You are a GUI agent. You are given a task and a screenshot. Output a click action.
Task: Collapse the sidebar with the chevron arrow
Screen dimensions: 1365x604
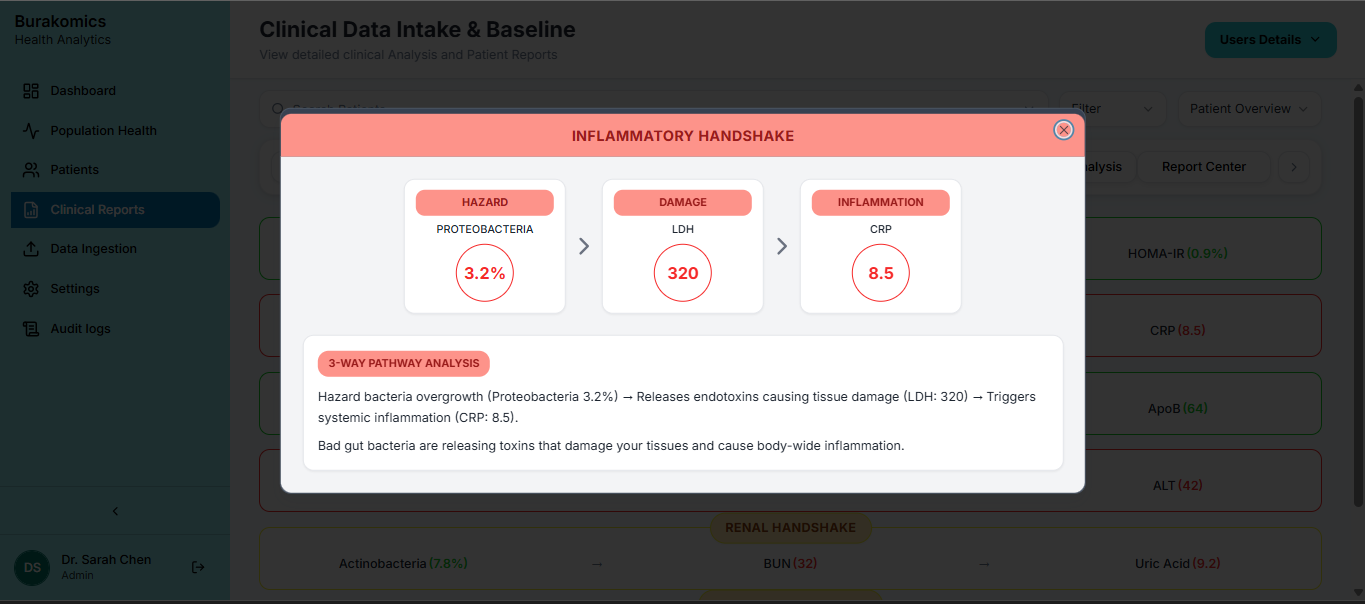(x=115, y=511)
